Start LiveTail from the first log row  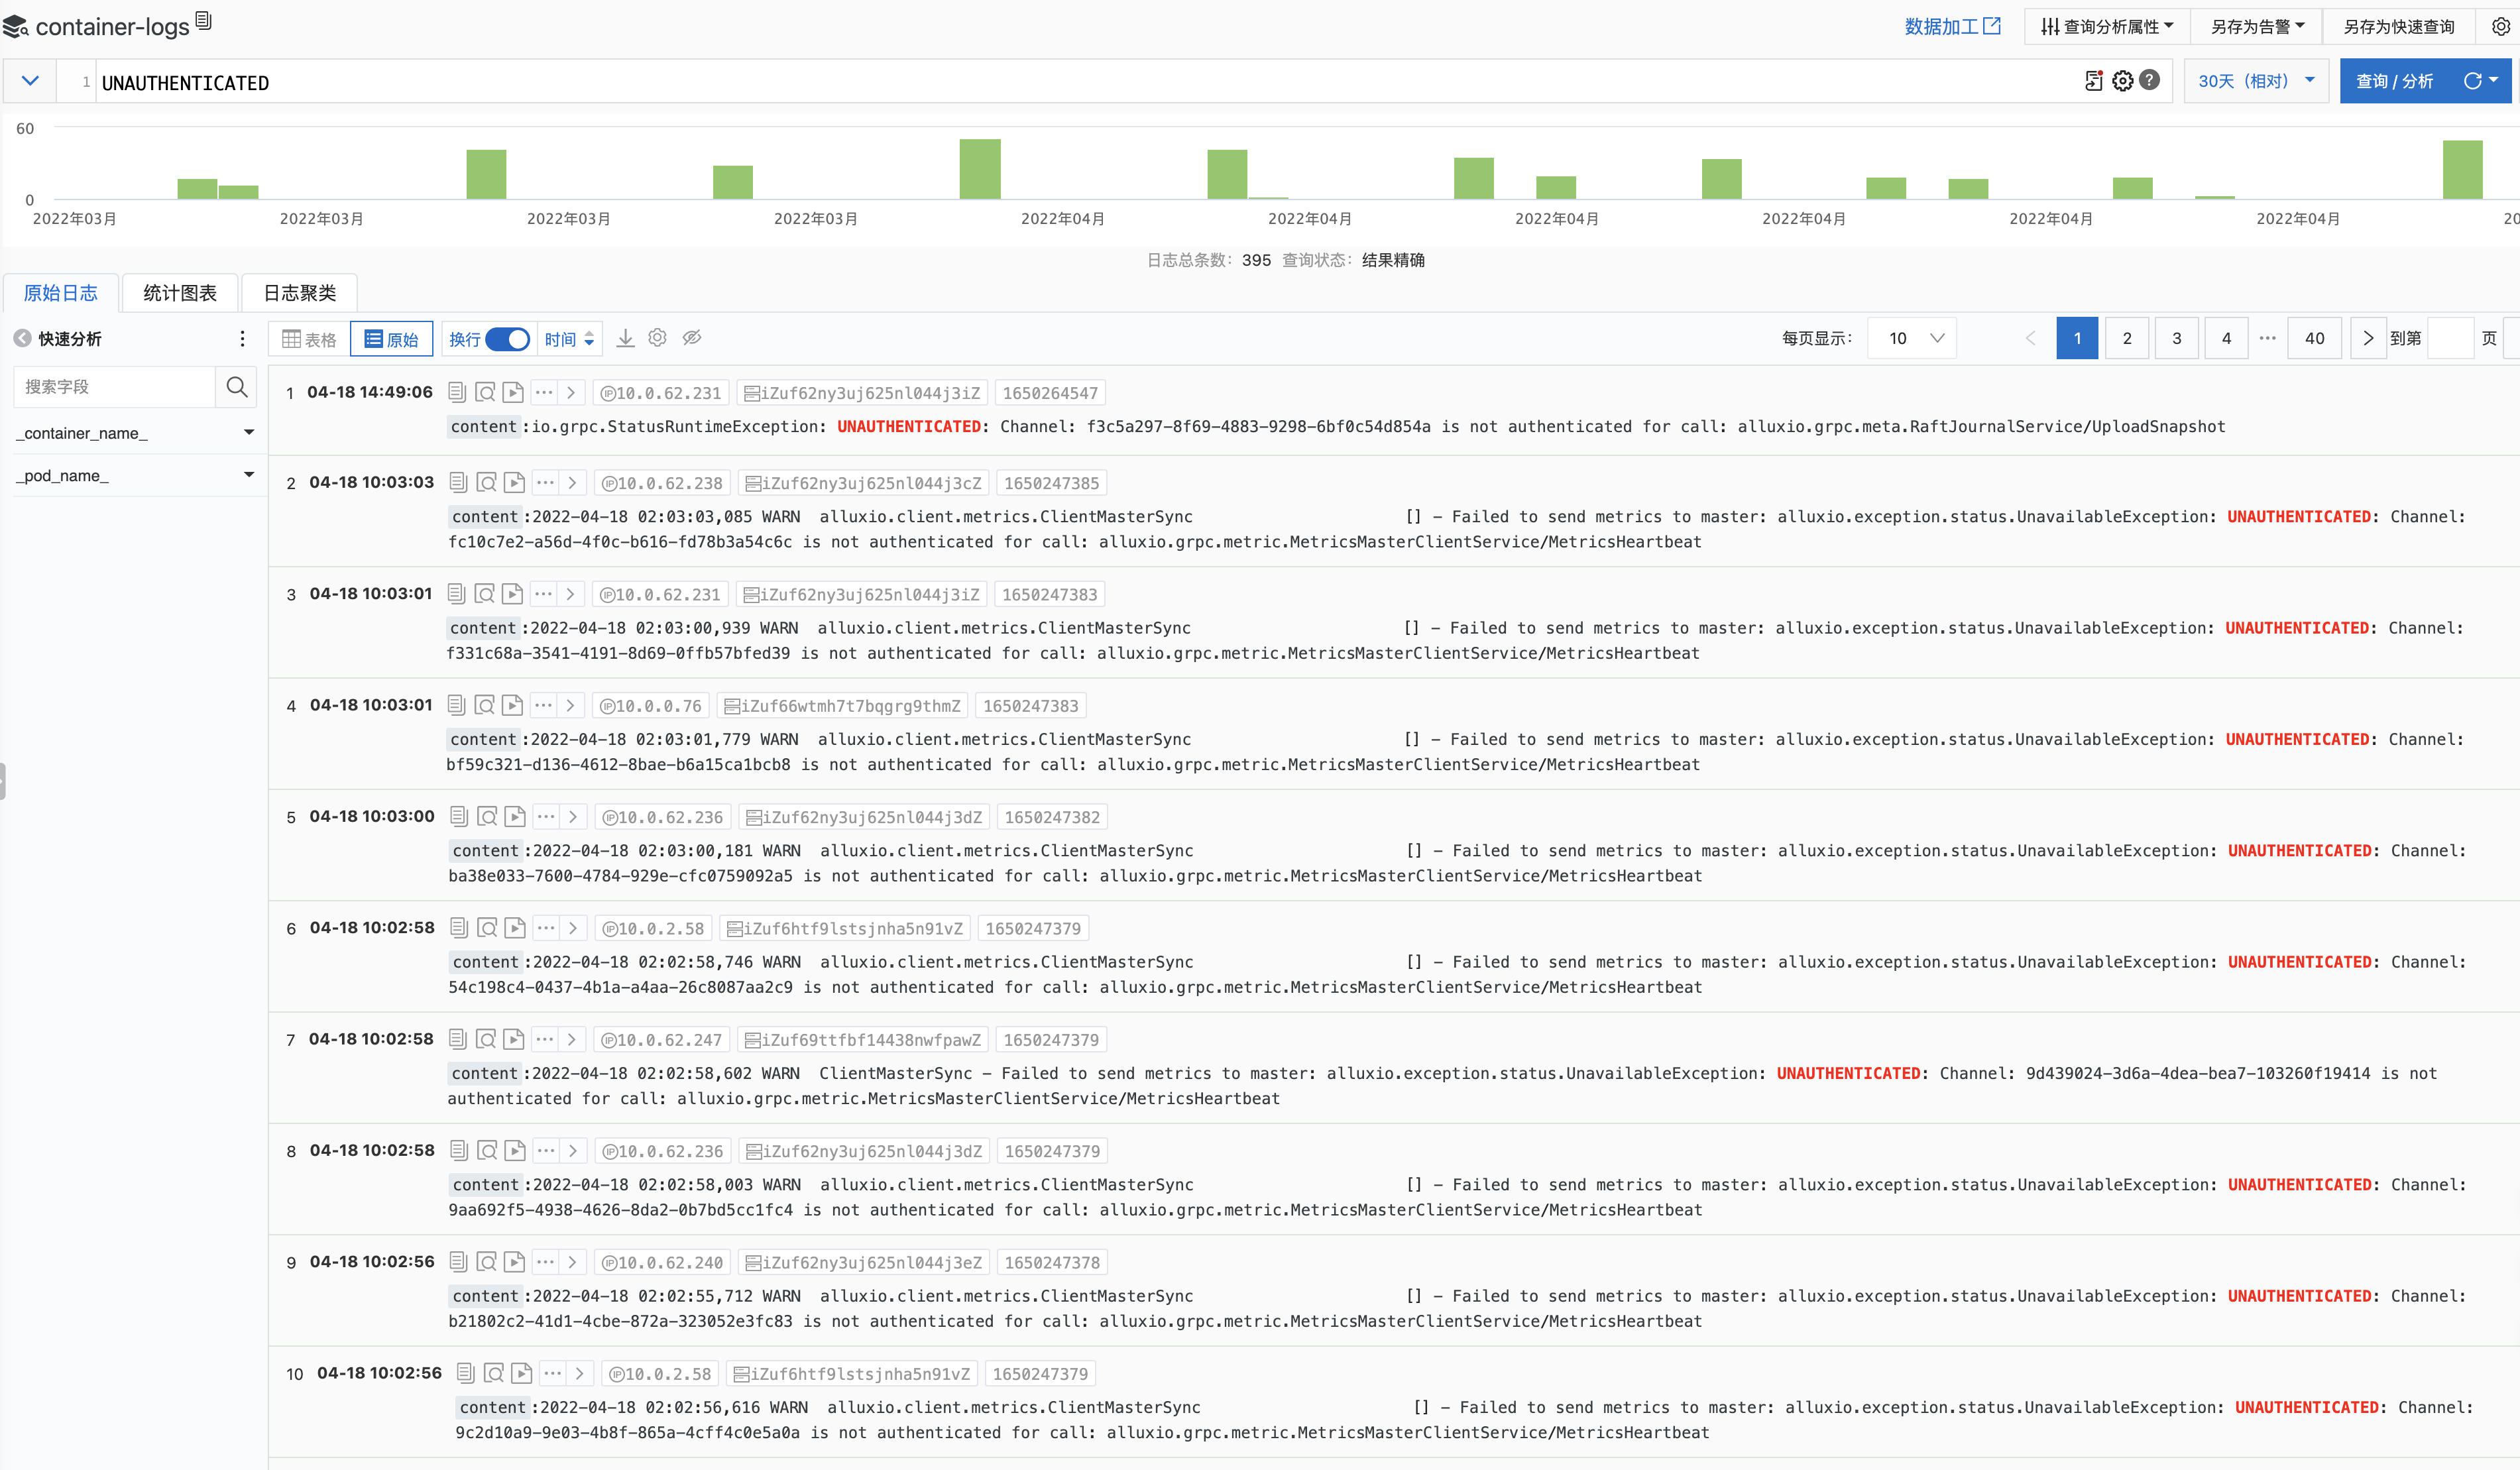tap(514, 392)
